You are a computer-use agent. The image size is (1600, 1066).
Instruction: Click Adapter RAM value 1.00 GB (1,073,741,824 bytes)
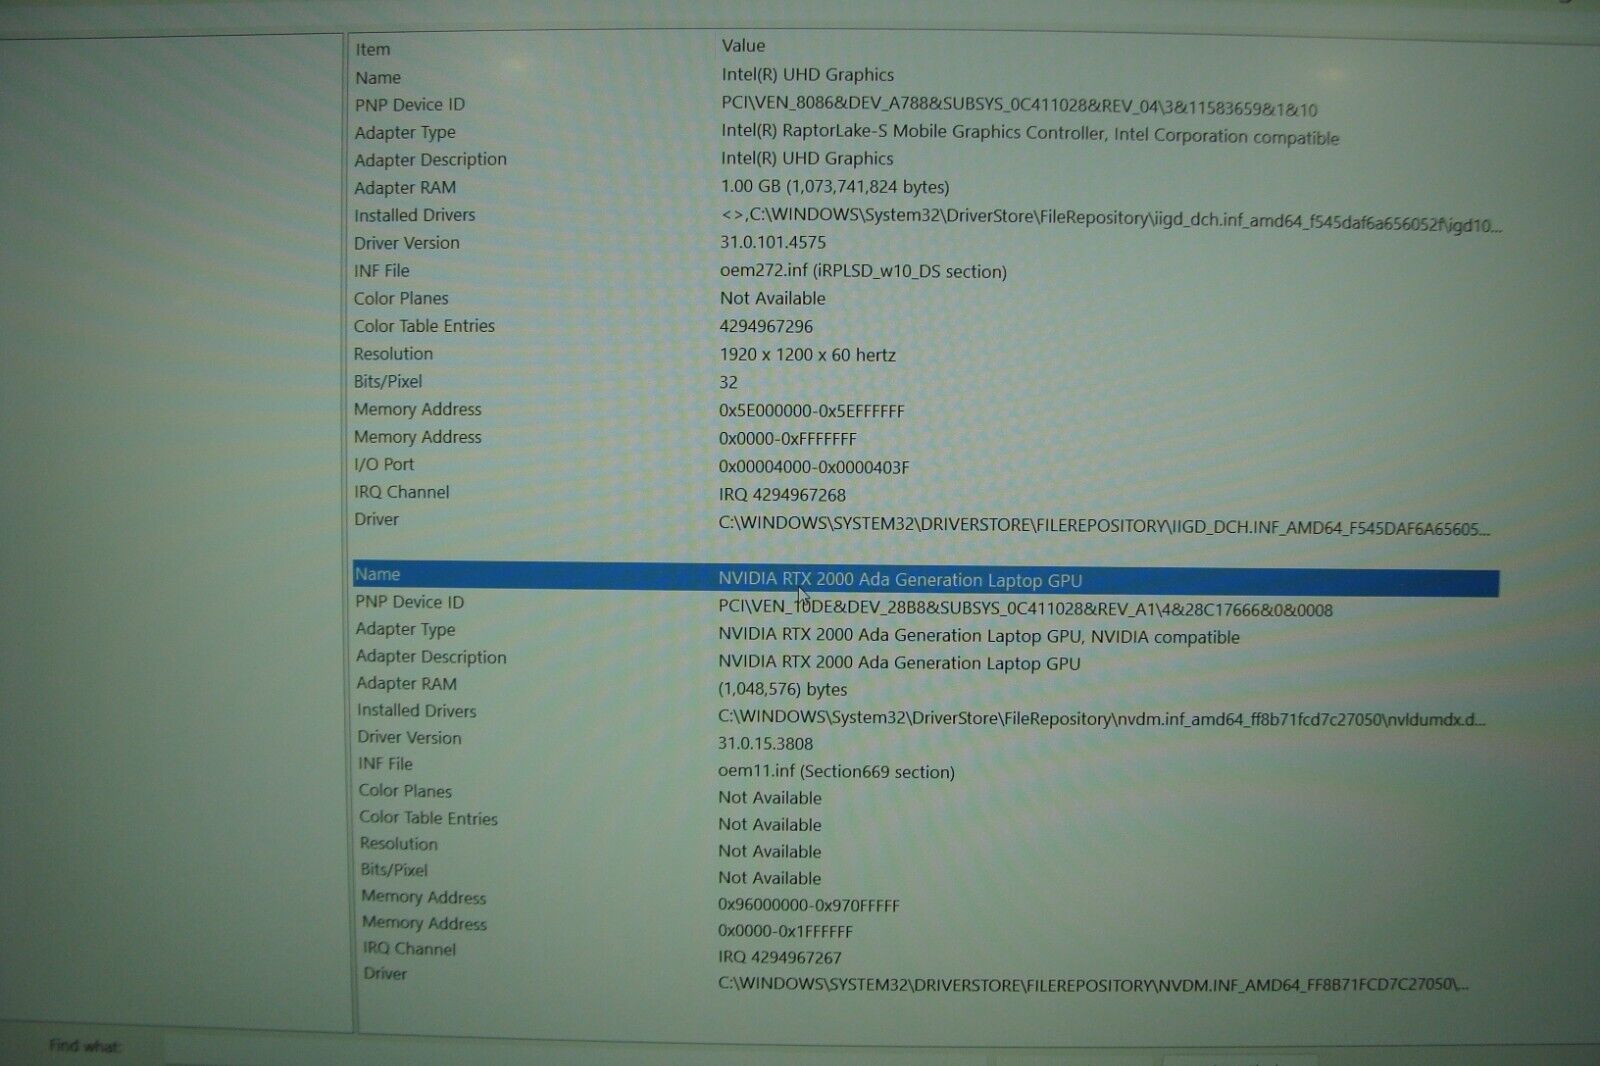(835, 187)
